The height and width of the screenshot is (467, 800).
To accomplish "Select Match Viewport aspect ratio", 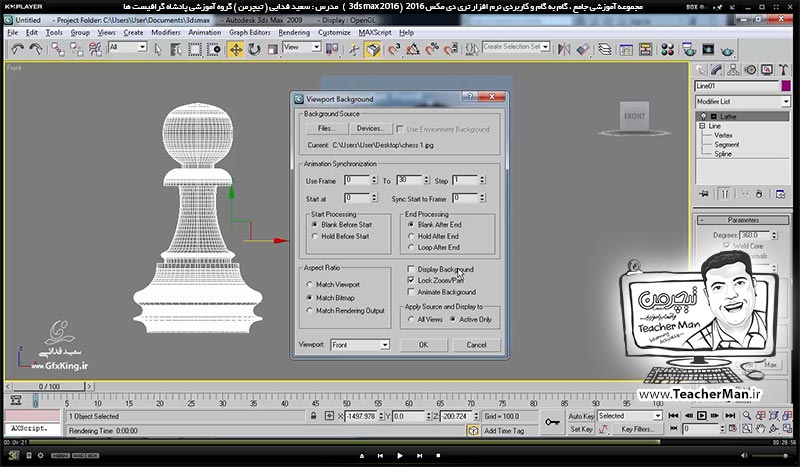I will pyautogui.click(x=309, y=284).
